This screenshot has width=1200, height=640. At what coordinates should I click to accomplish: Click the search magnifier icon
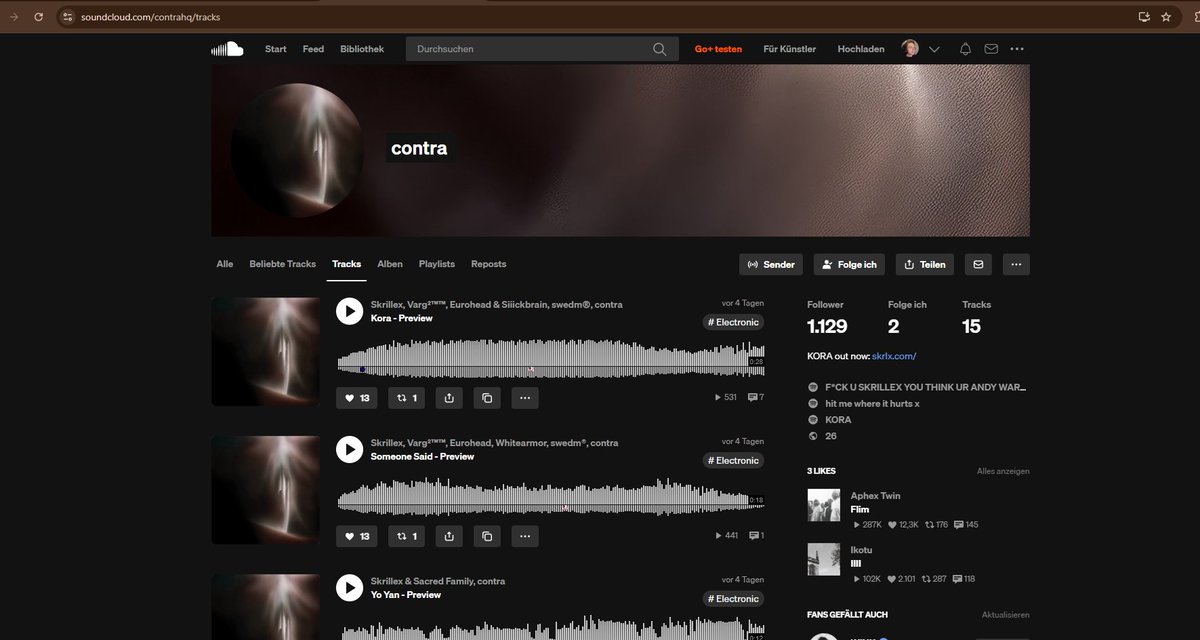click(660, 49)
